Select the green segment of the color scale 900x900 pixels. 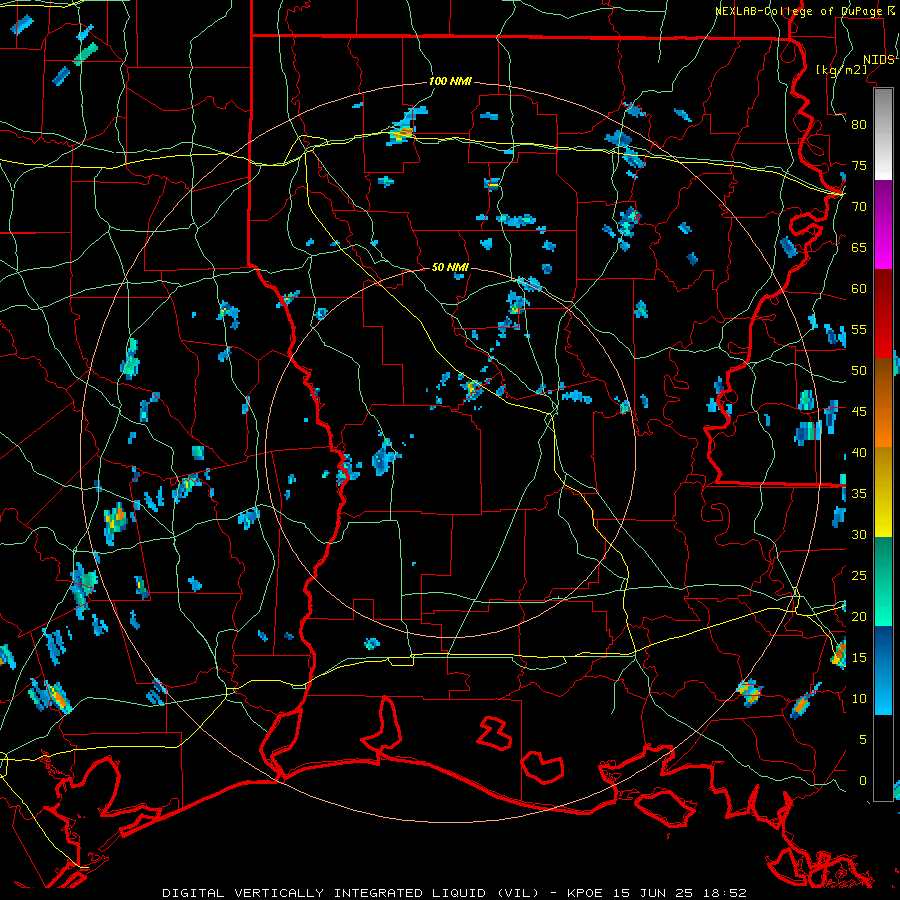(883, 581)
